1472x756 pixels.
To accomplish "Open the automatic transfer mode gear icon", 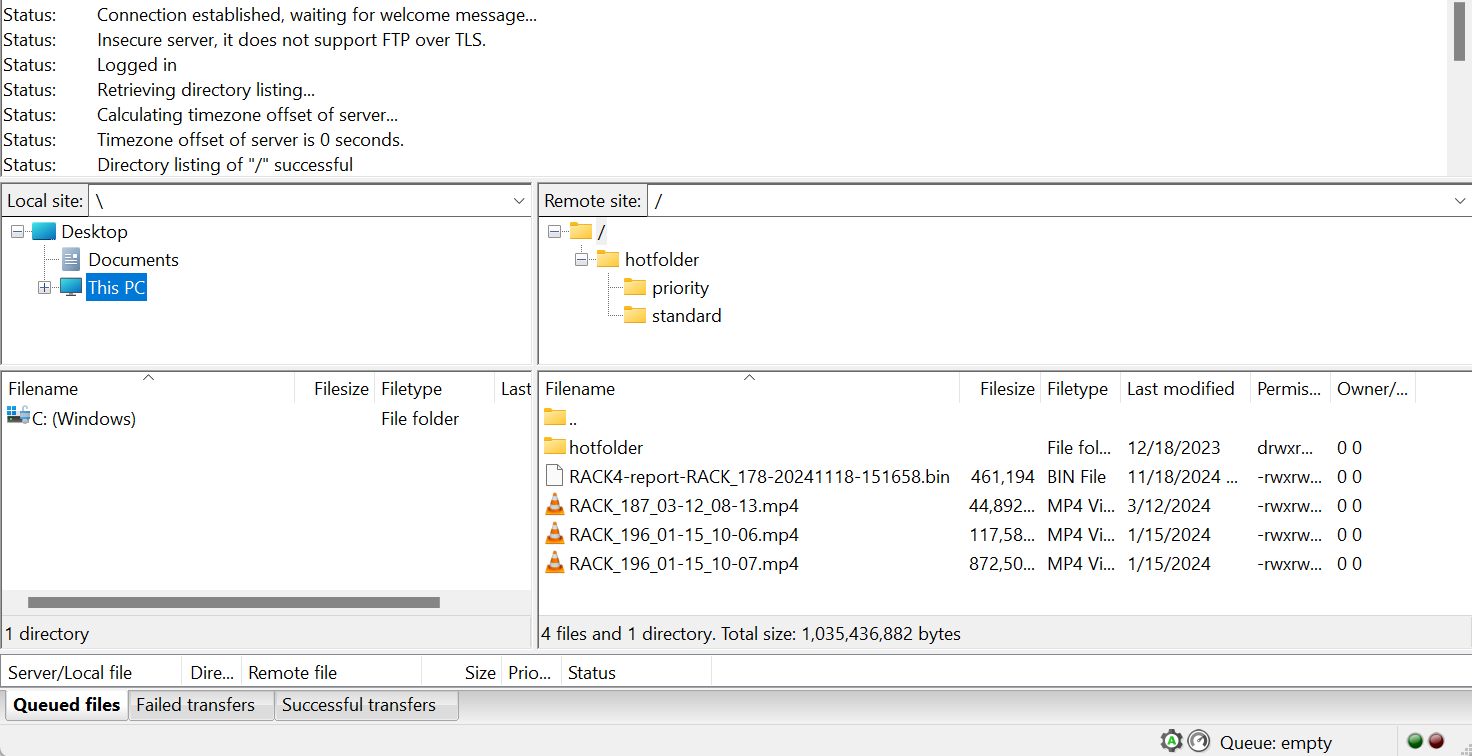I will [x=1171, y=740].
